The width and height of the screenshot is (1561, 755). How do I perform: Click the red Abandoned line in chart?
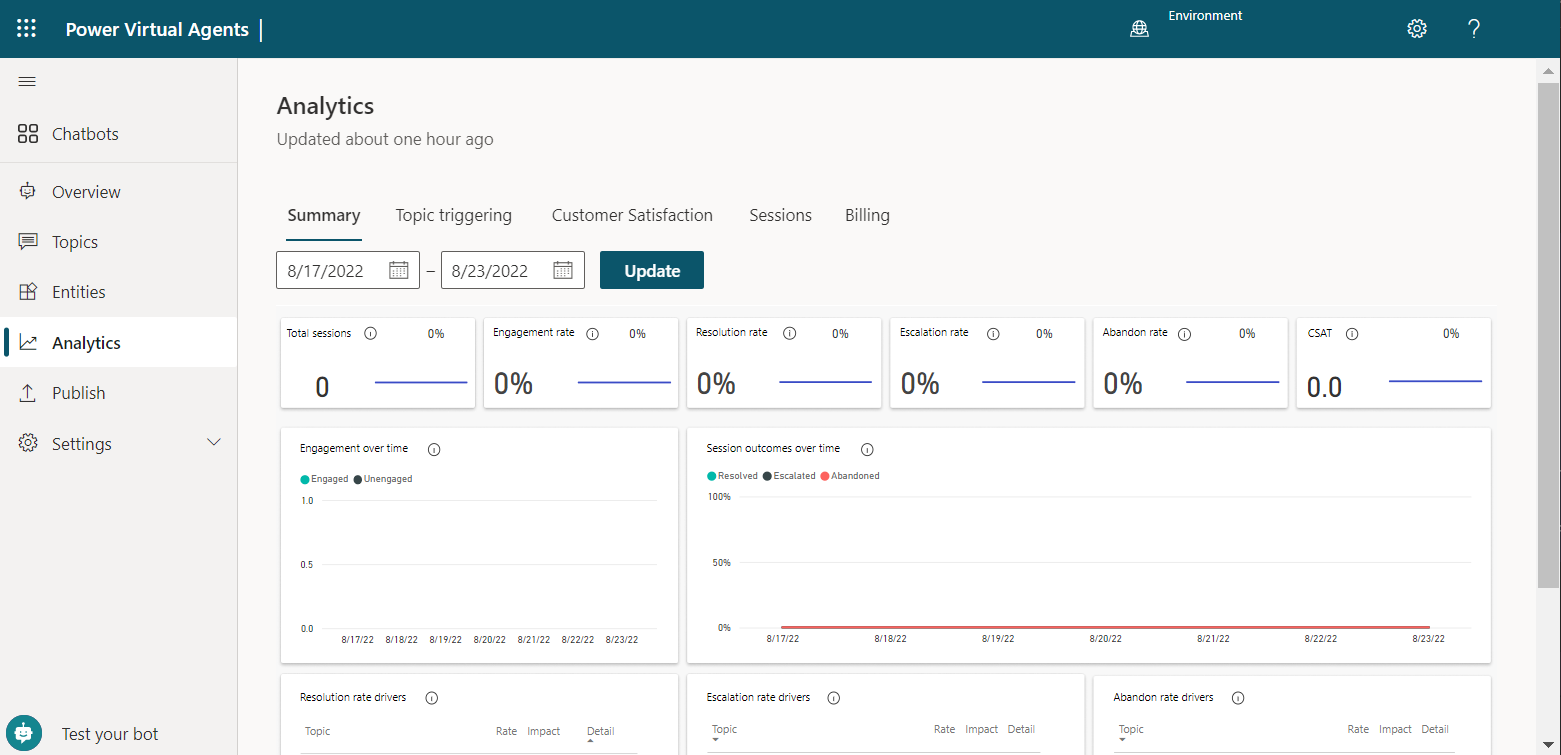click(x=1105, y=627)
